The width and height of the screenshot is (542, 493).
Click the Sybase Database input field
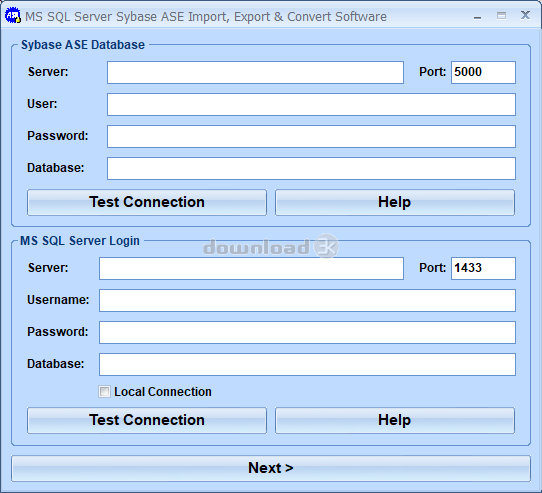[x=311, y=168]
